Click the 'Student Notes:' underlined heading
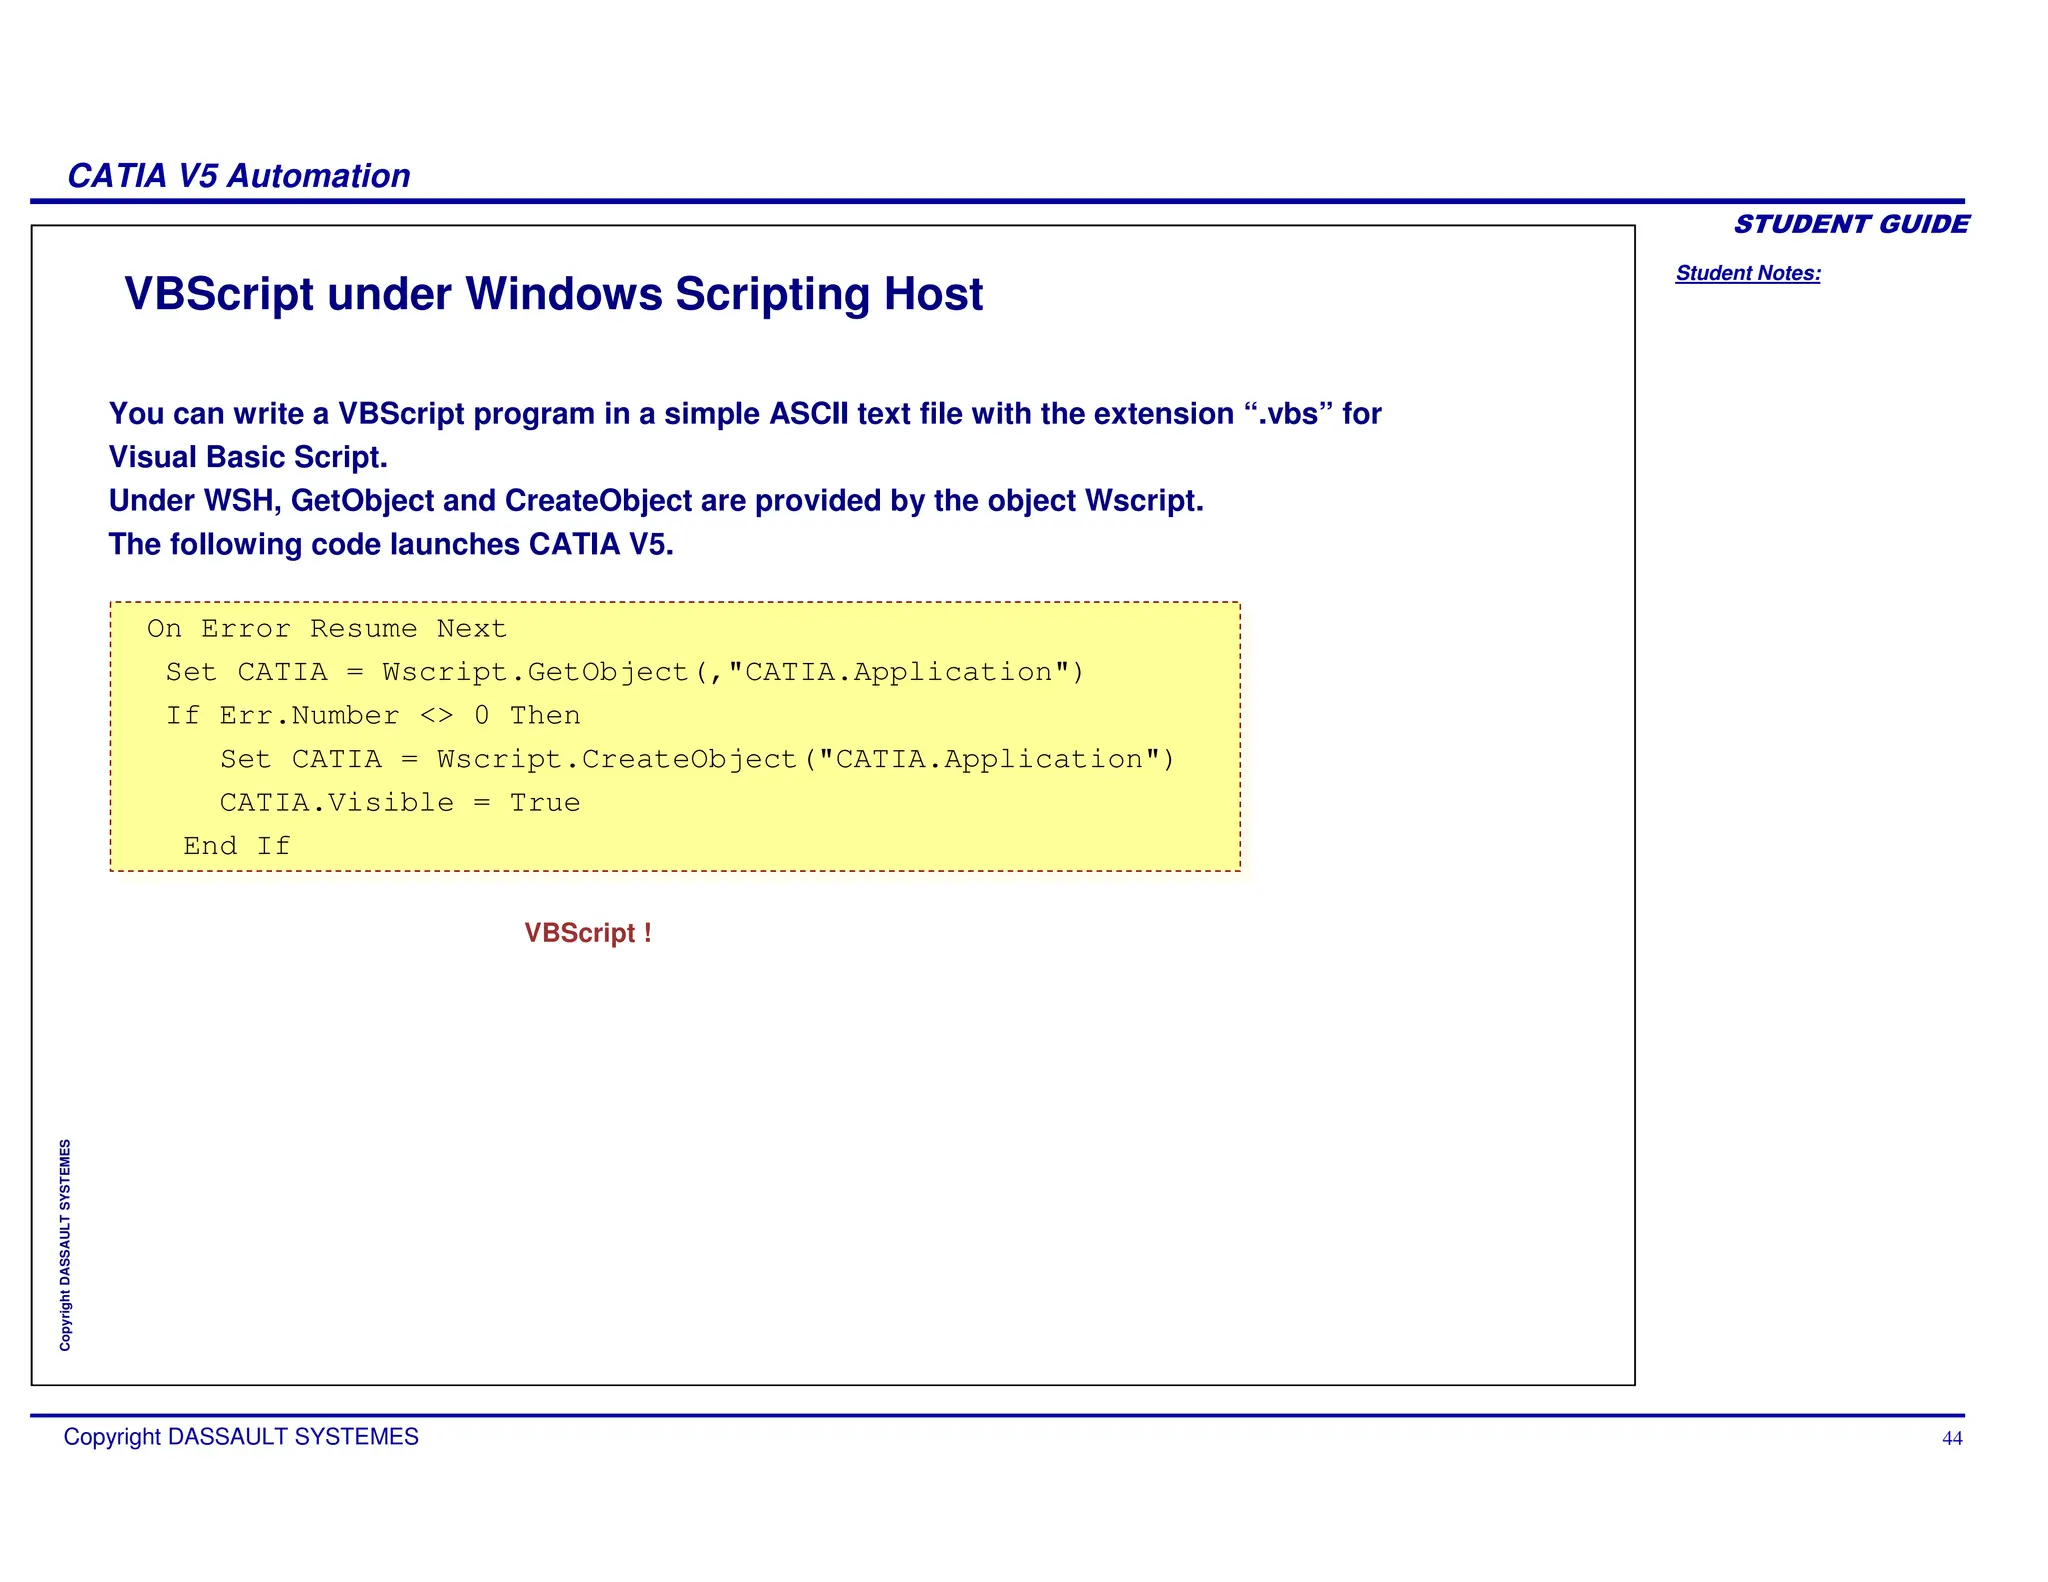 click(x=1747, y=273)
